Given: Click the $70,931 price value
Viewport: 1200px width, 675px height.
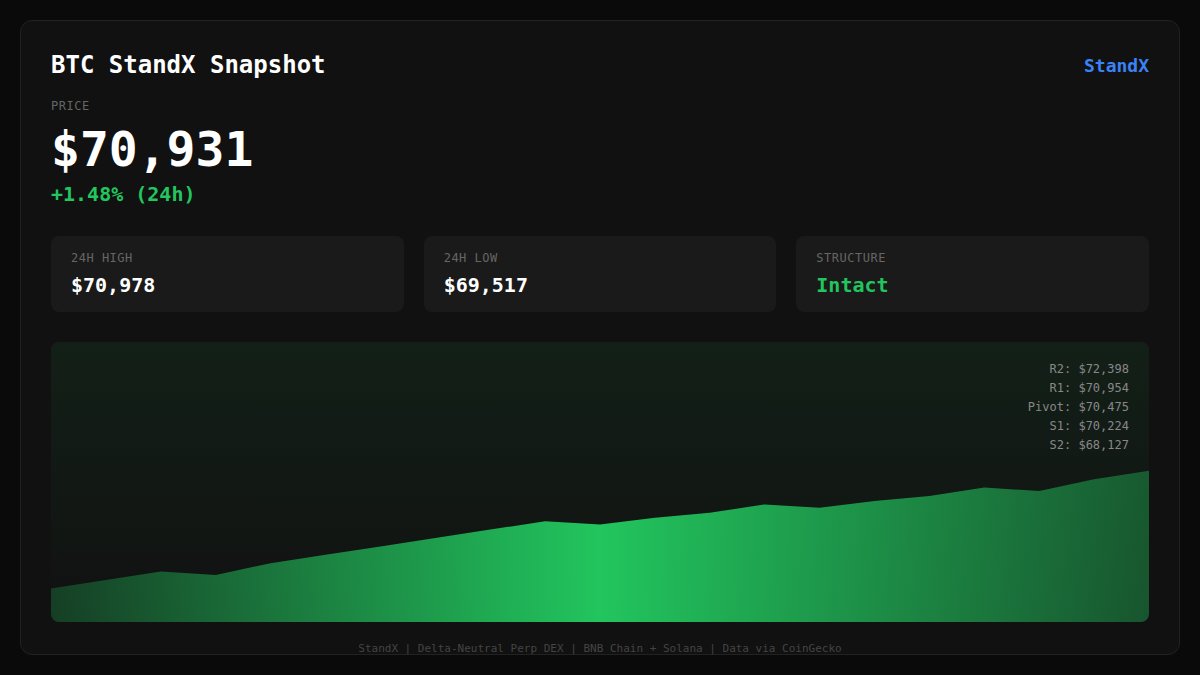Looking at the screenshot, I should pos(152,150).
